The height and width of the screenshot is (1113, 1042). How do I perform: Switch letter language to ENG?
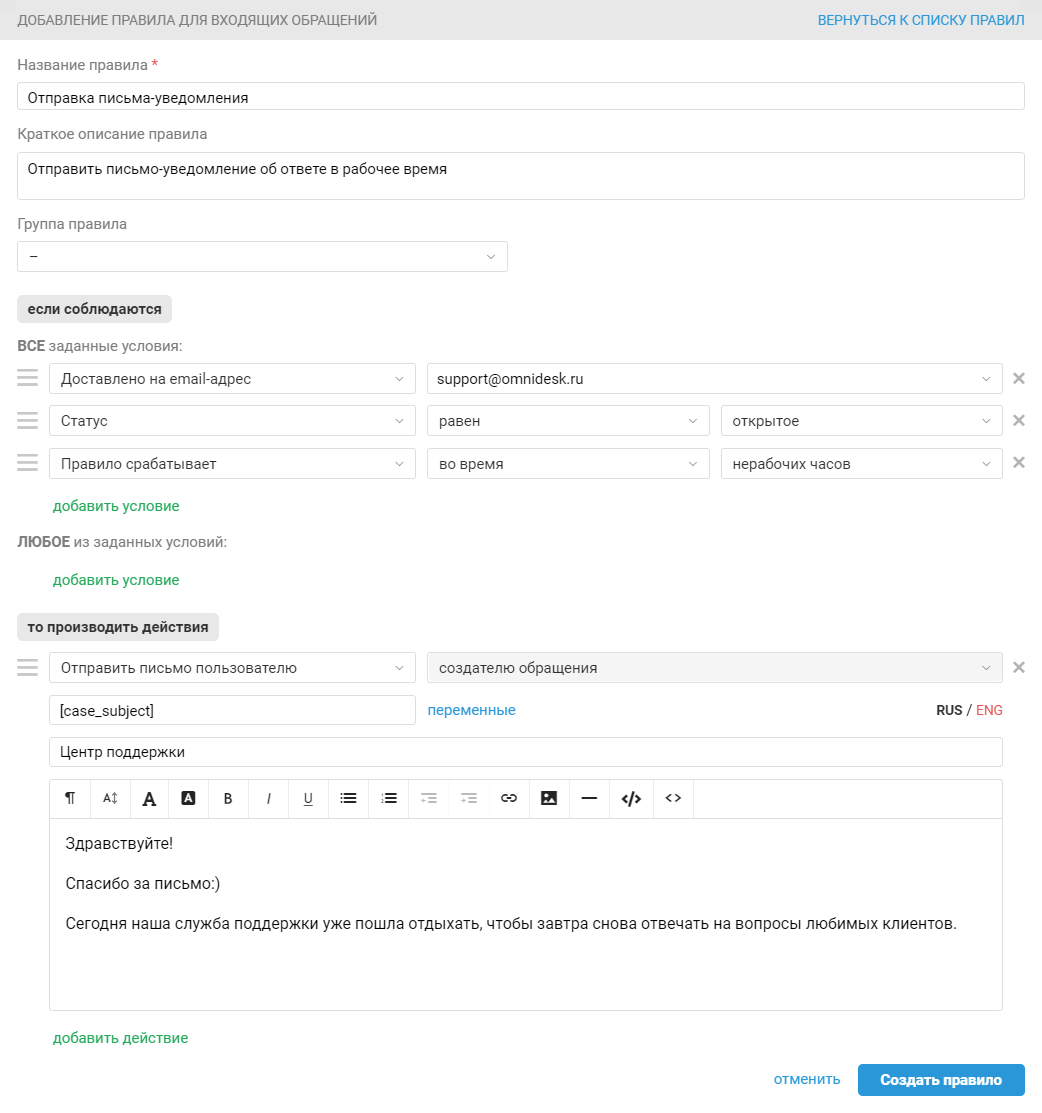989,711
